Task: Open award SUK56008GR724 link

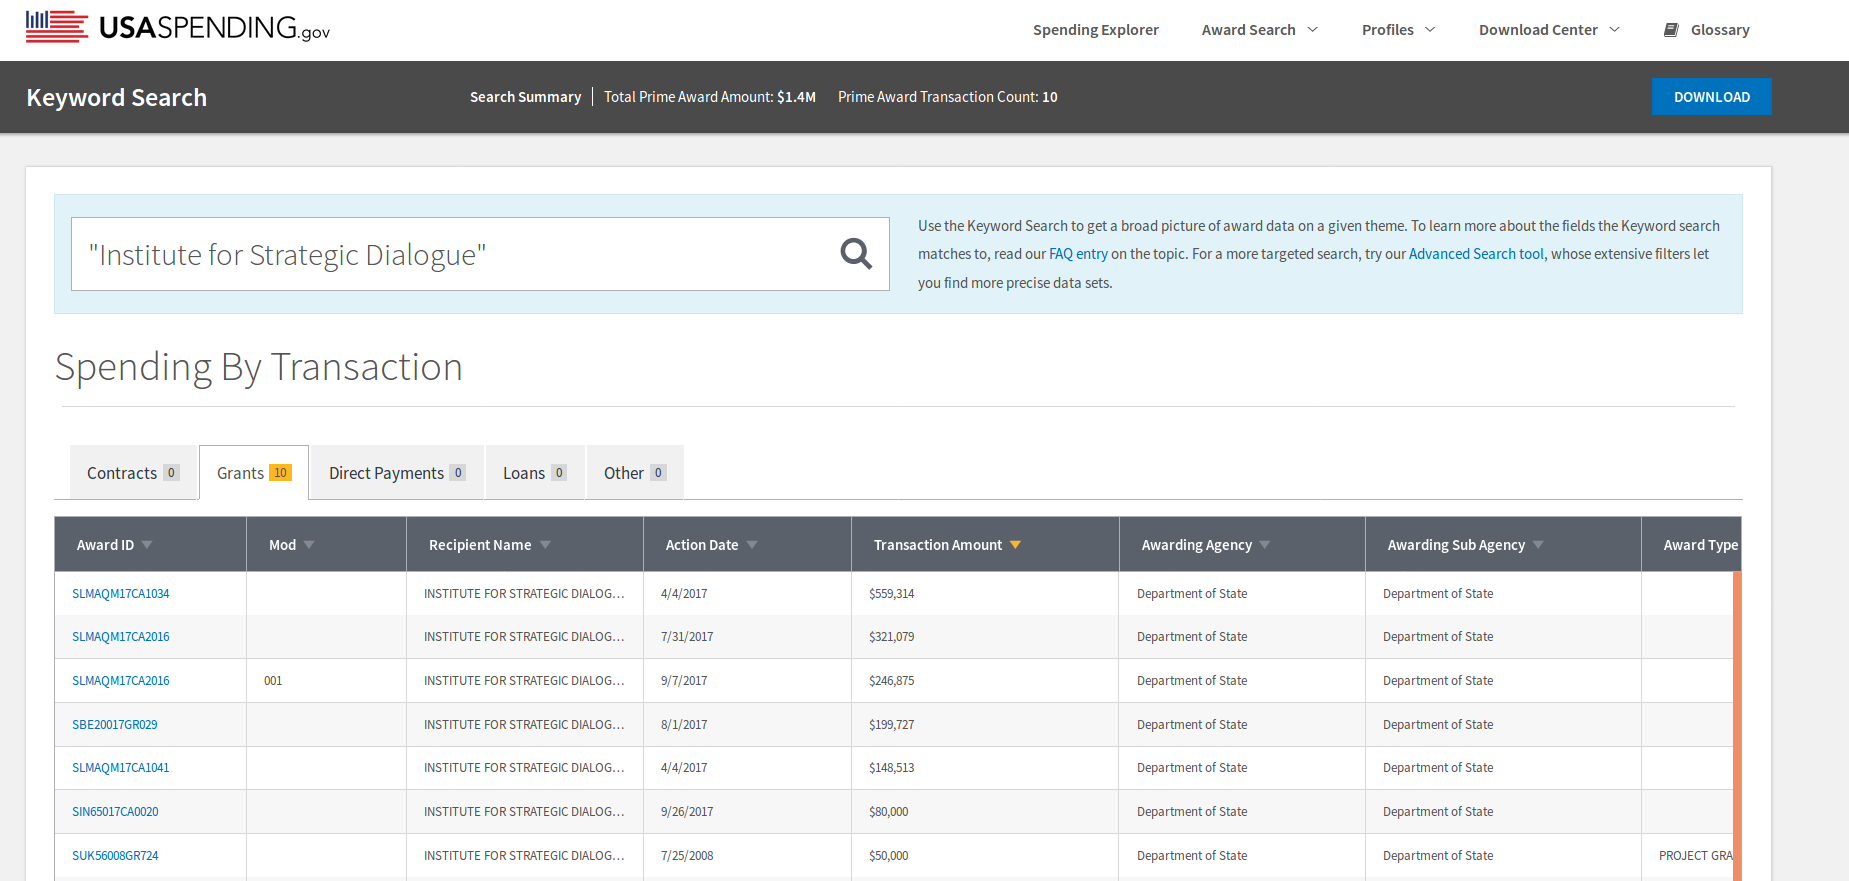Action: coord(115,856)
